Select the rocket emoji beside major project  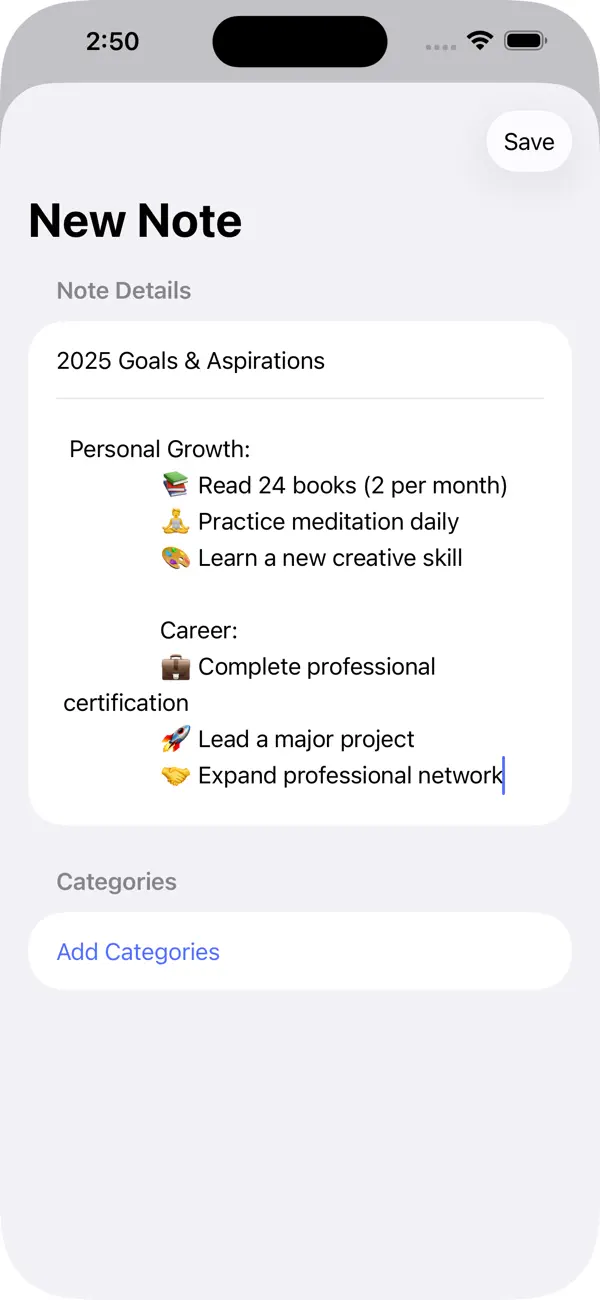[175, 739]
